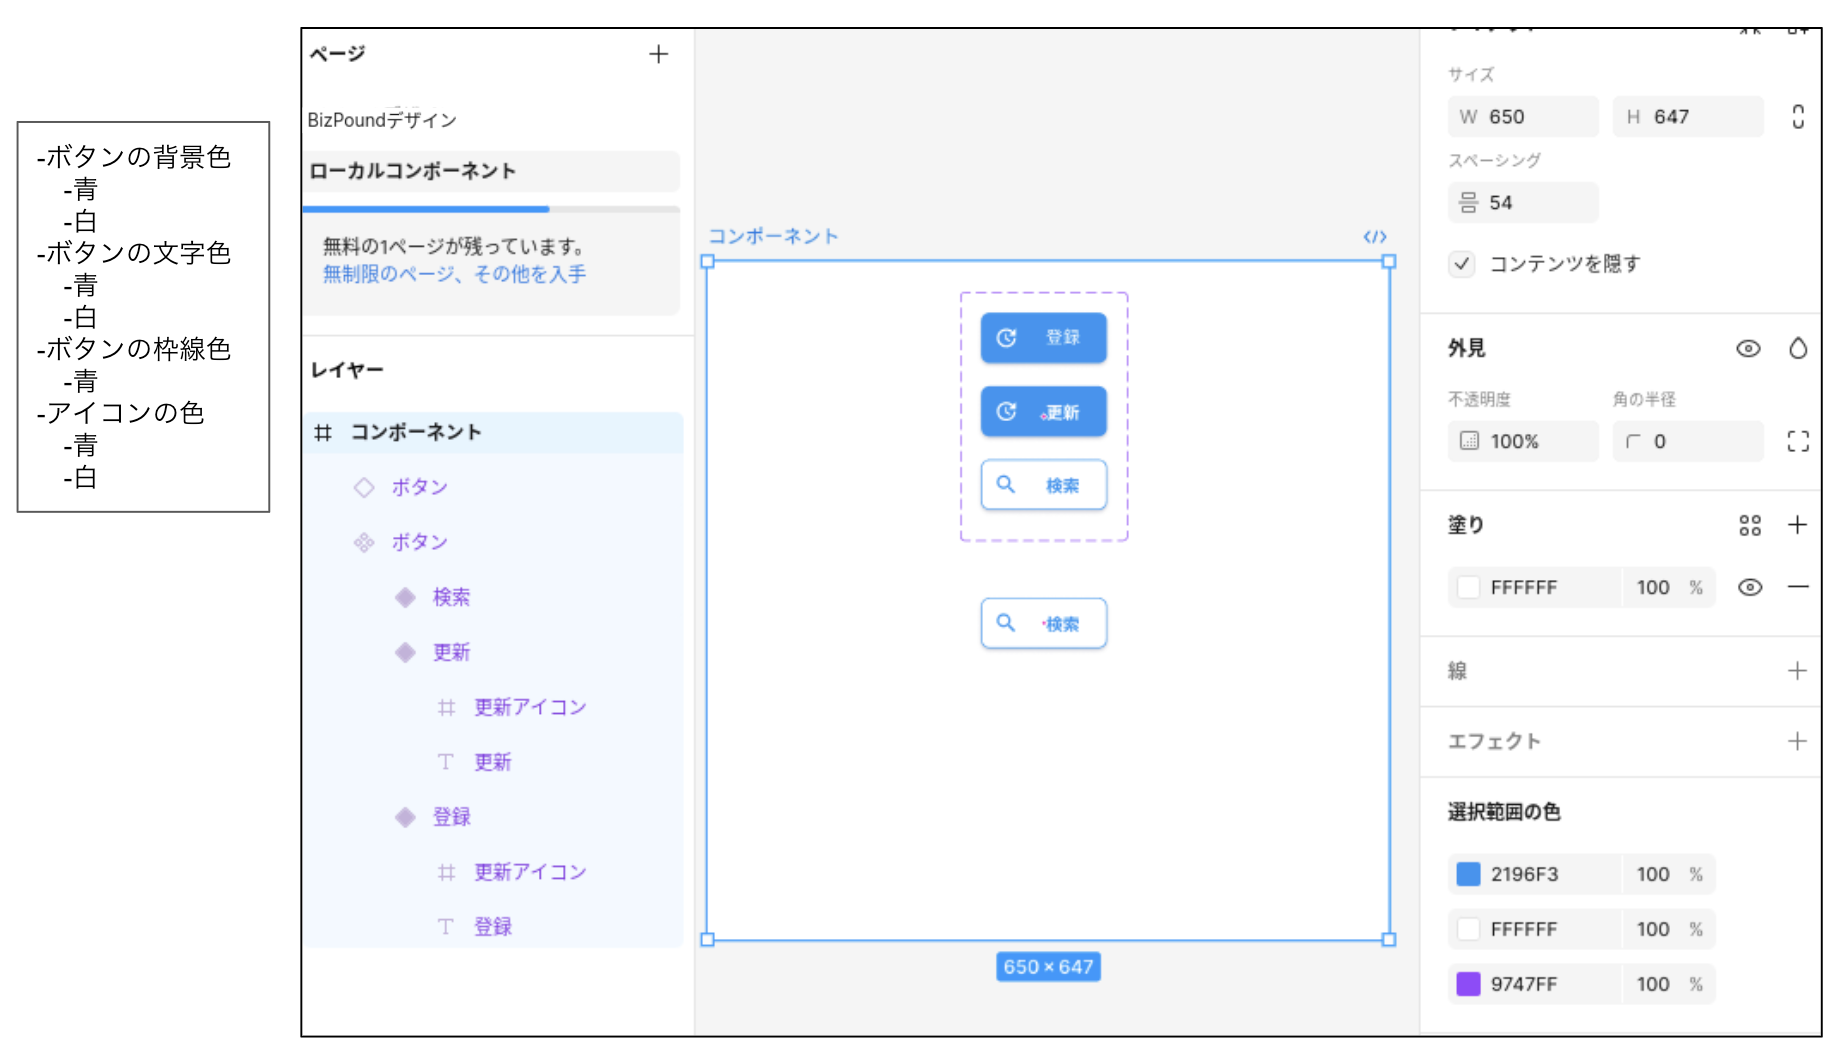Toggle visibility eye in 外見 section
1838x1053 pixels.
tap(1748, 348)
